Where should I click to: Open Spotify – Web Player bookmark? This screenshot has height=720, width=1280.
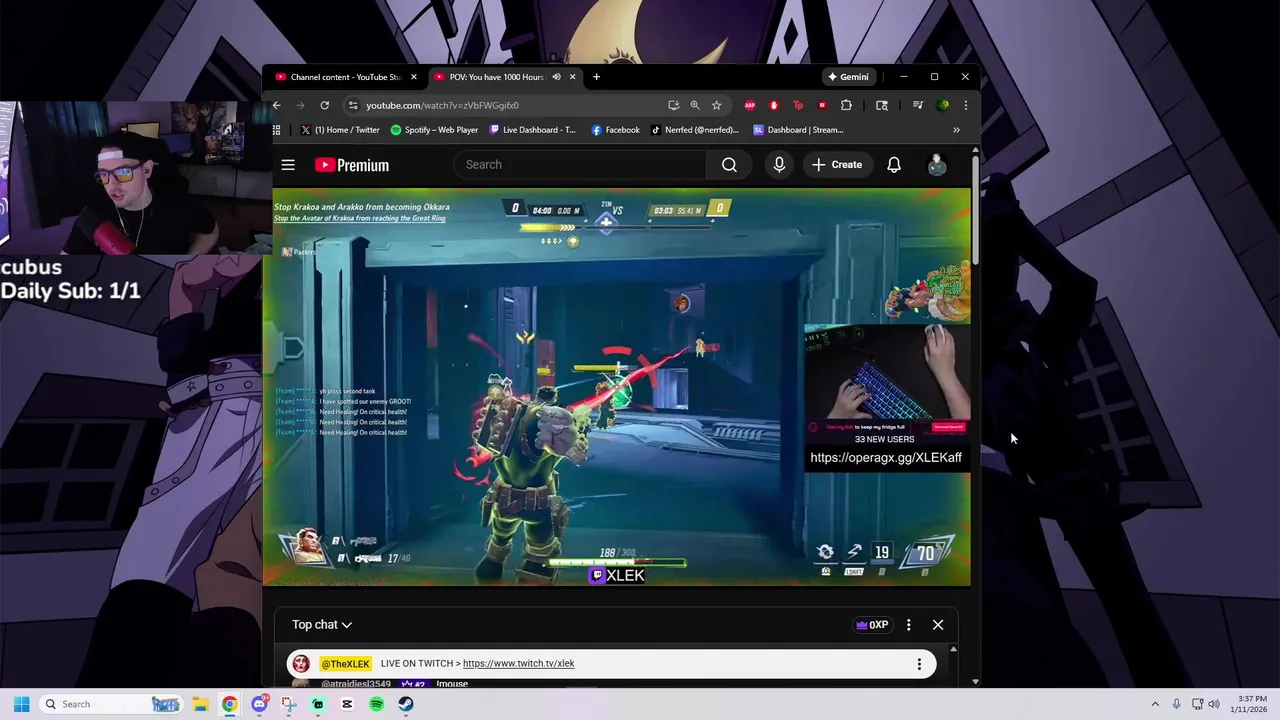click(x=434, y=130)
